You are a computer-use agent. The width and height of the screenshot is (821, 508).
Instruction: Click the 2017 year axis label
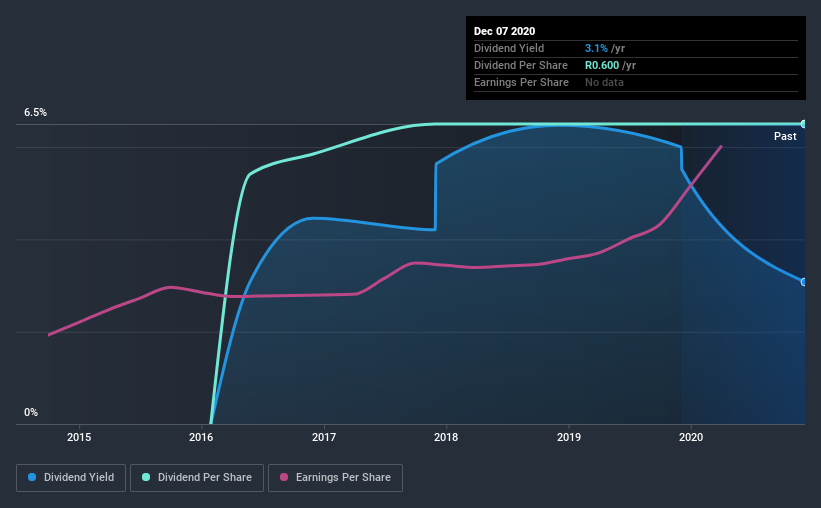(x=324, y=437)
